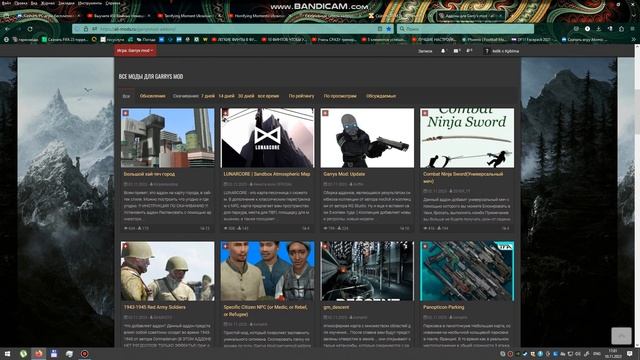Open the Panopticon Parking thumbnail
Image resolution: width=640 pixels, height=360 pixels.
tap(467, 271)
